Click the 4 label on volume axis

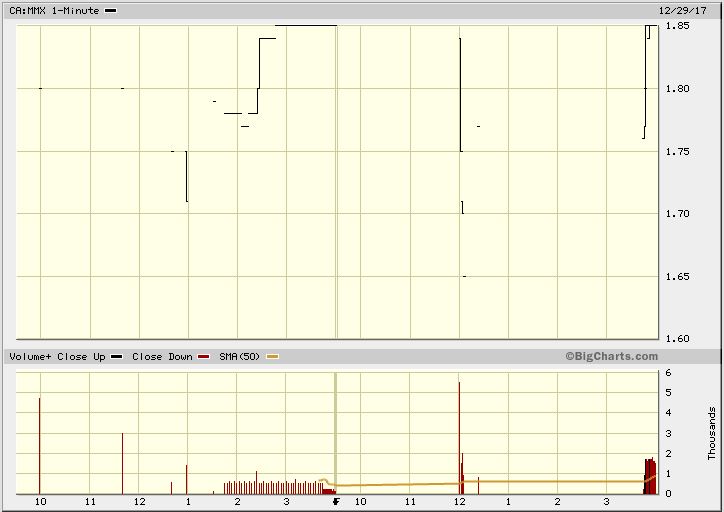pos(668,413)
